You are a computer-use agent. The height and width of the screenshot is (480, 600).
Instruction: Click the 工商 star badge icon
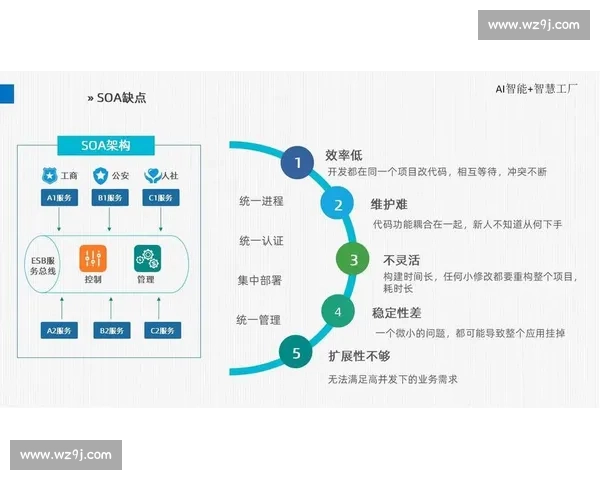click(49, 175)
